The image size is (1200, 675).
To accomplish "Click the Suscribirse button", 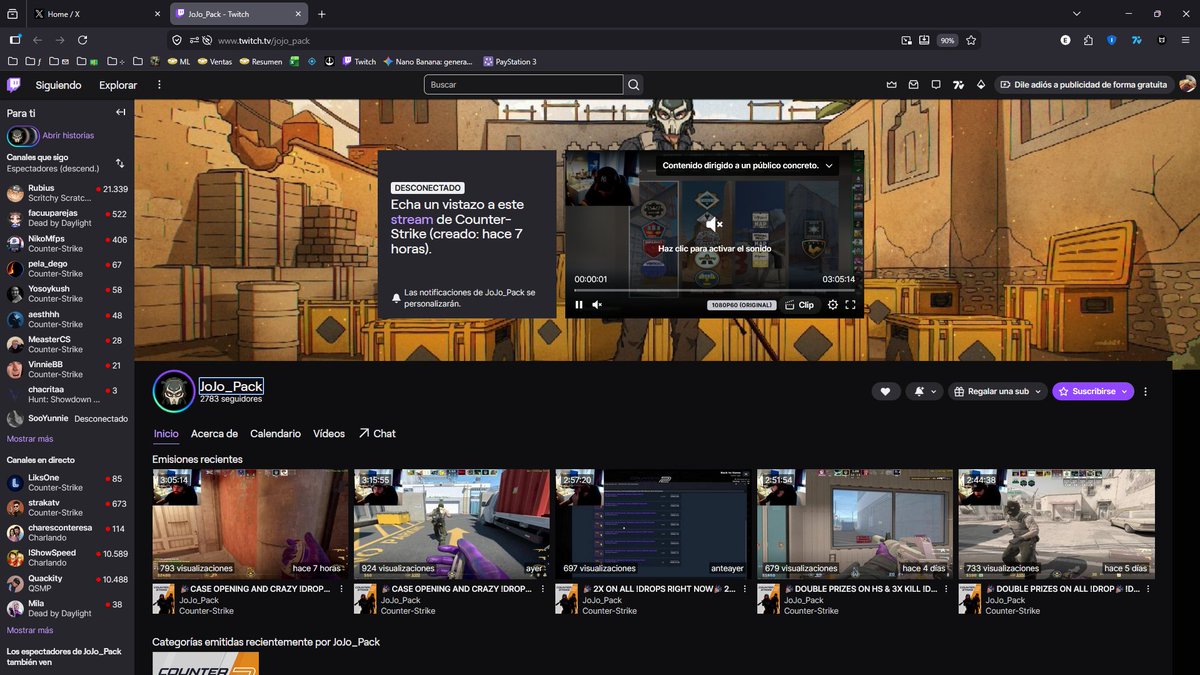I will pyautogui.click(x=1093, y=392).
